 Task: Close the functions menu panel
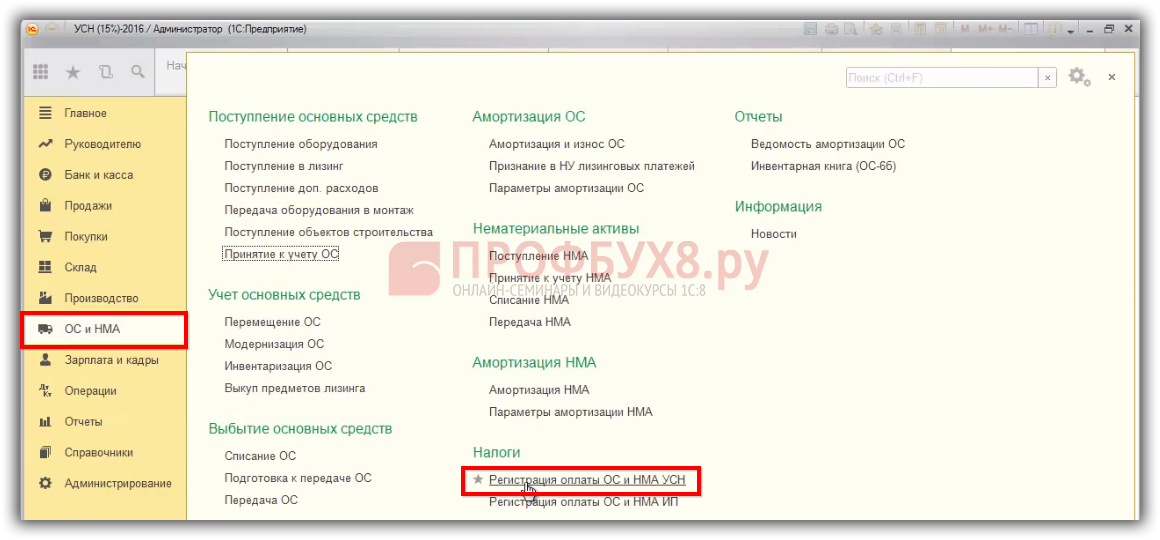coord(1112,77)
